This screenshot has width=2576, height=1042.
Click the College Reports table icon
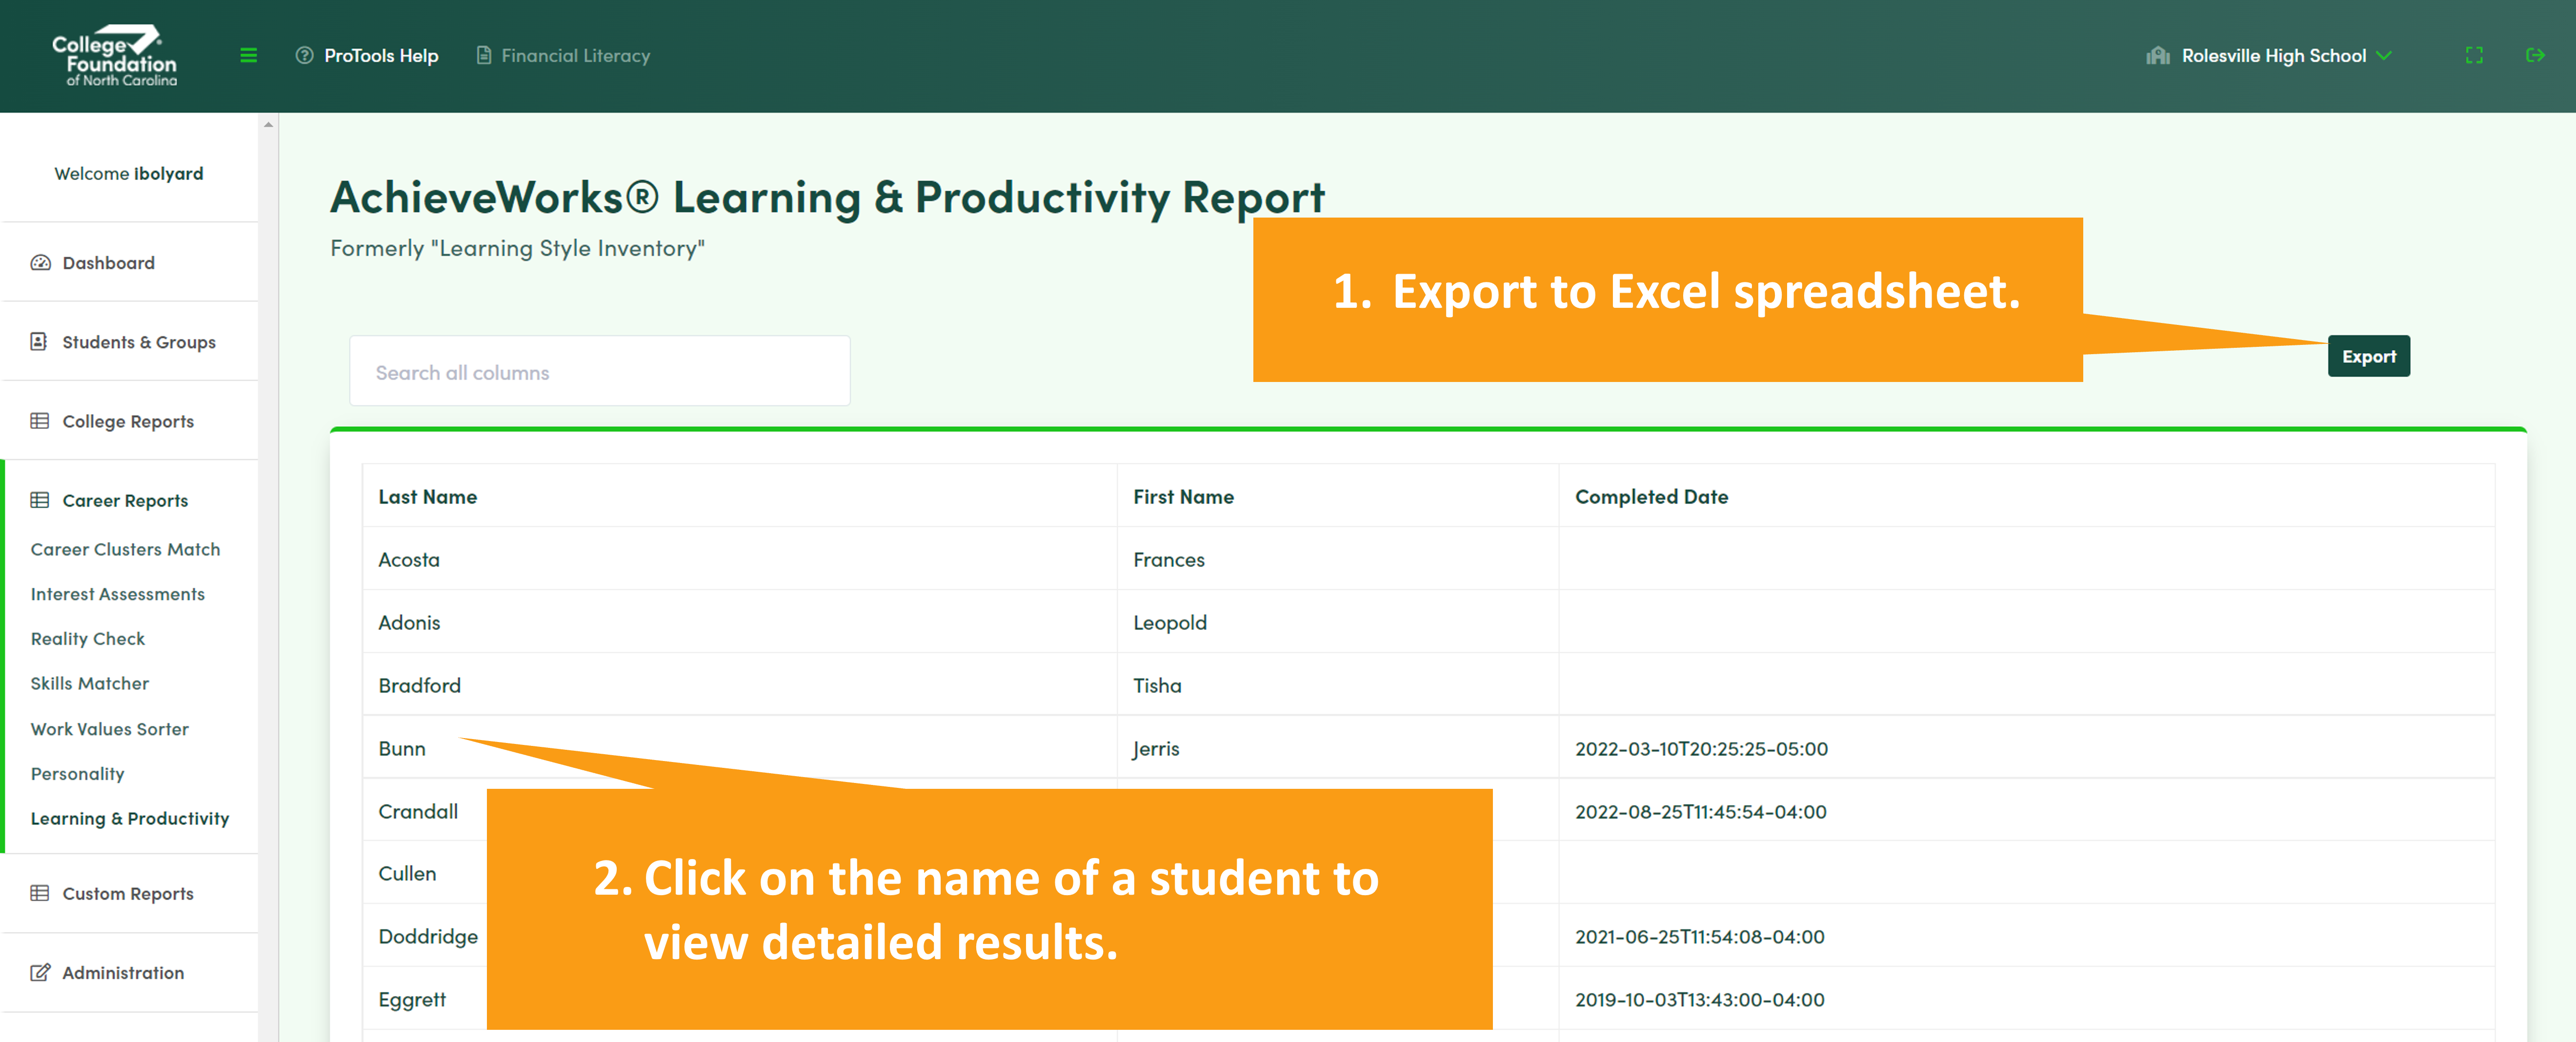coord(40,421)
